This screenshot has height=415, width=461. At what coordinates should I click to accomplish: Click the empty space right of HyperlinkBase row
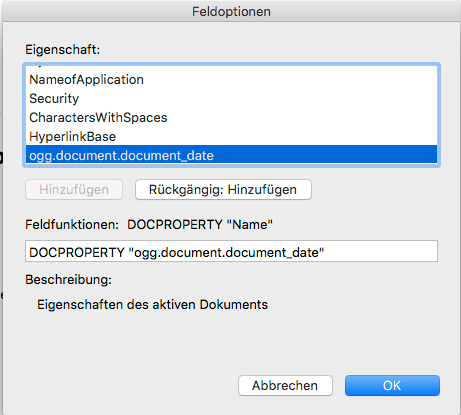277,137
